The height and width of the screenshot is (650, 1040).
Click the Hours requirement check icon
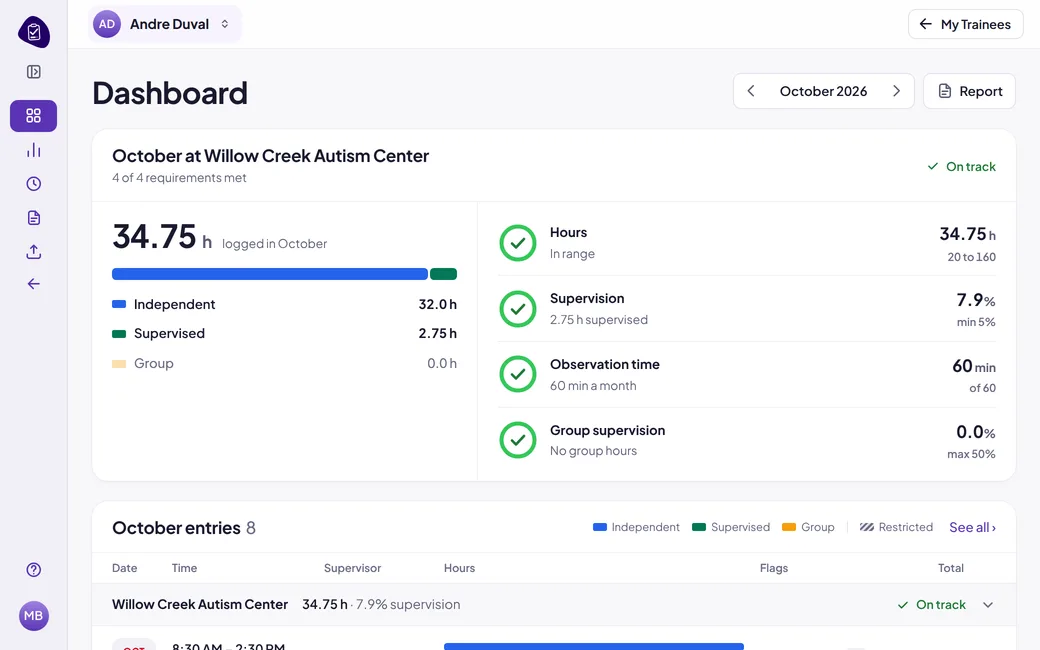pyautogui.click(x=518, y=243)
